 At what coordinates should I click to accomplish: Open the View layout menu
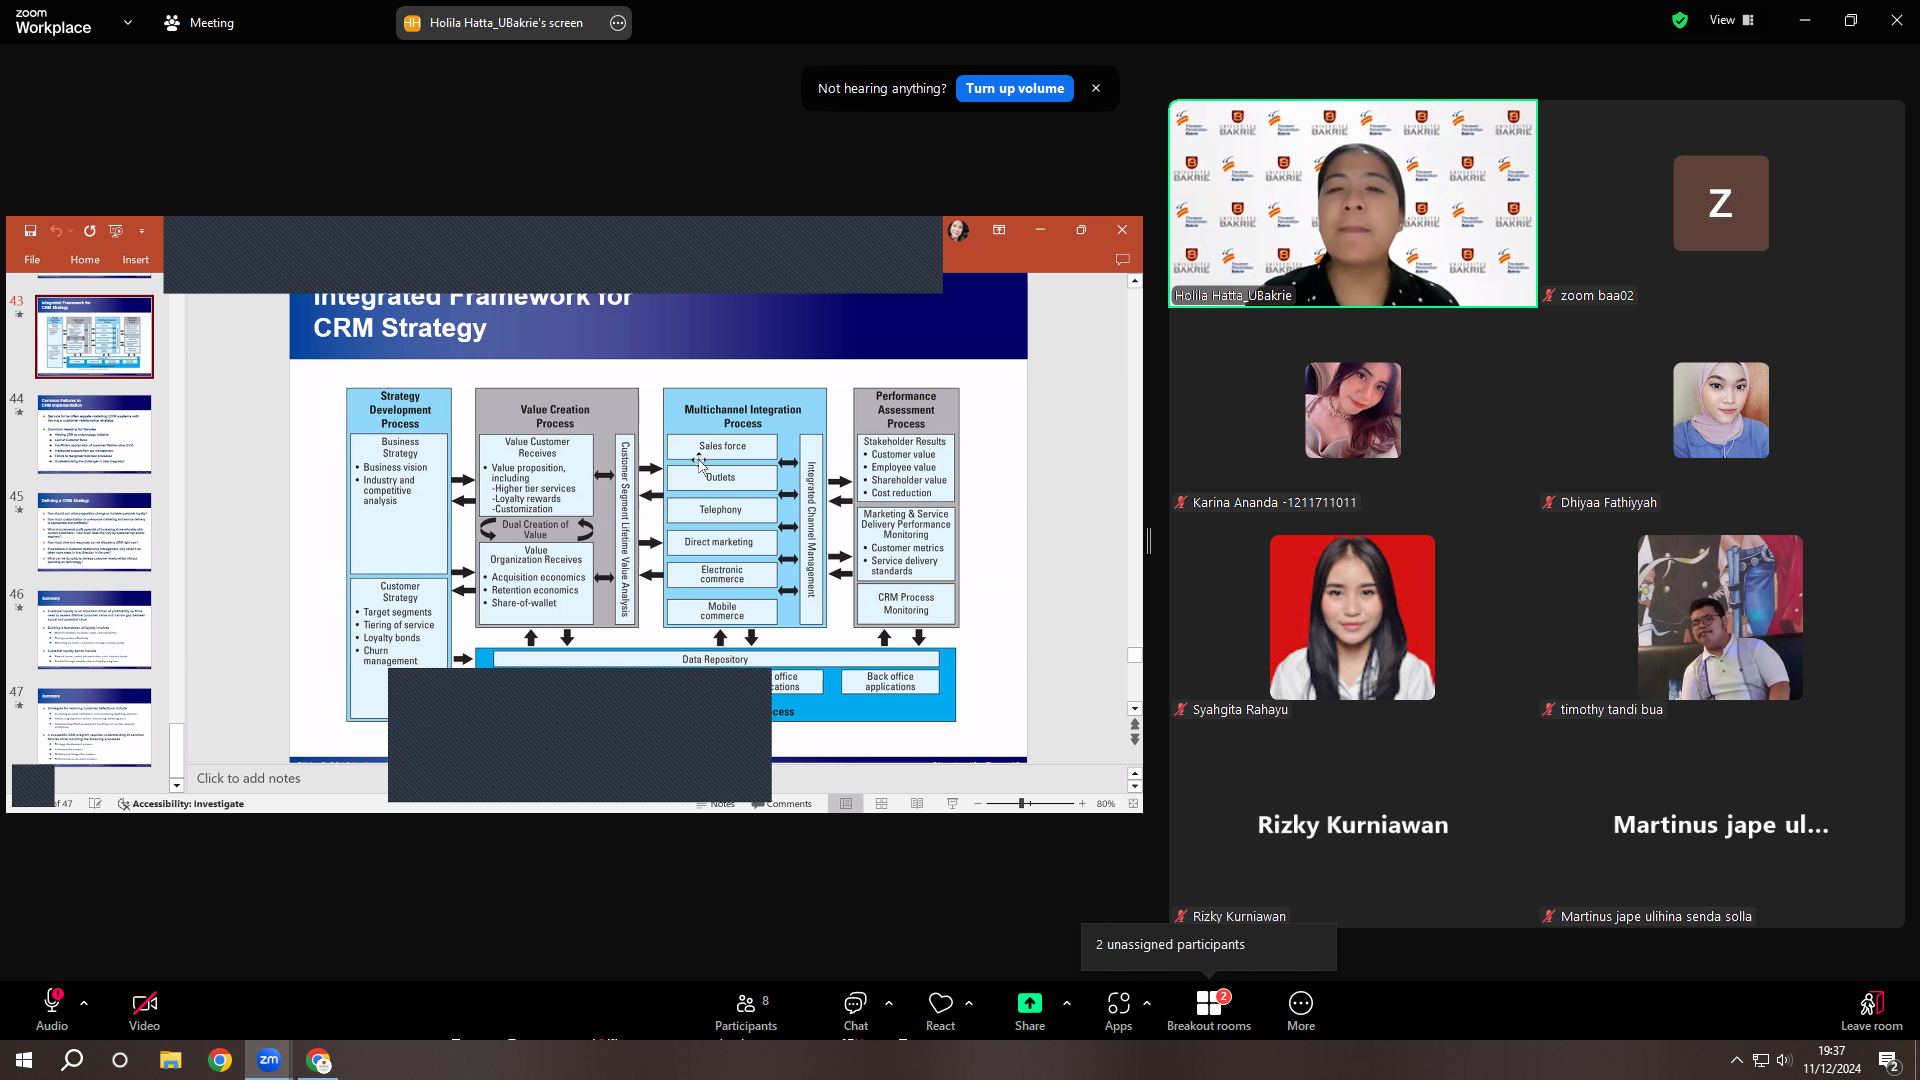pyautogui.click(x=1731, y=21)
